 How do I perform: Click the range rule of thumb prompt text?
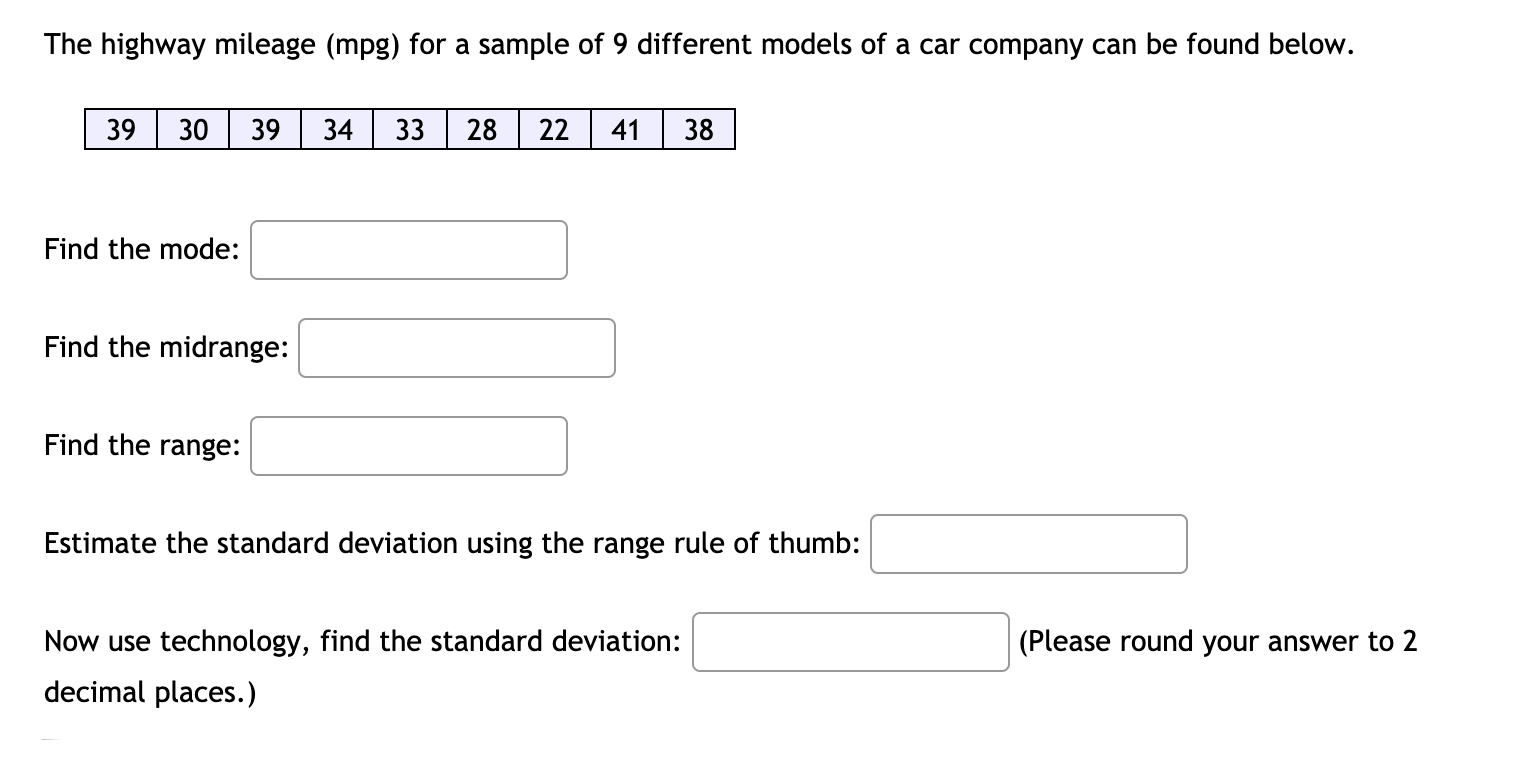point(450,543)
